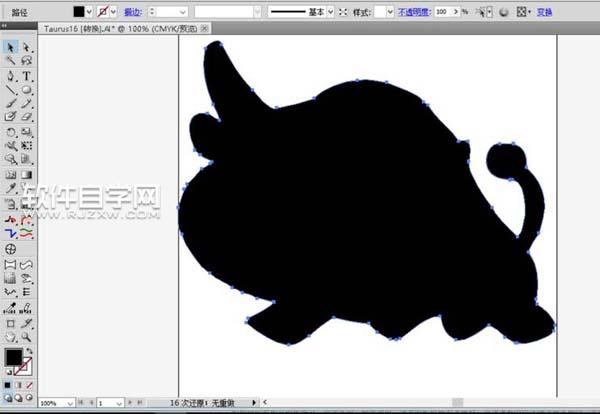Click the crosshair circle plugin tool
The image size is (600, 414).
tap(10, 249)
